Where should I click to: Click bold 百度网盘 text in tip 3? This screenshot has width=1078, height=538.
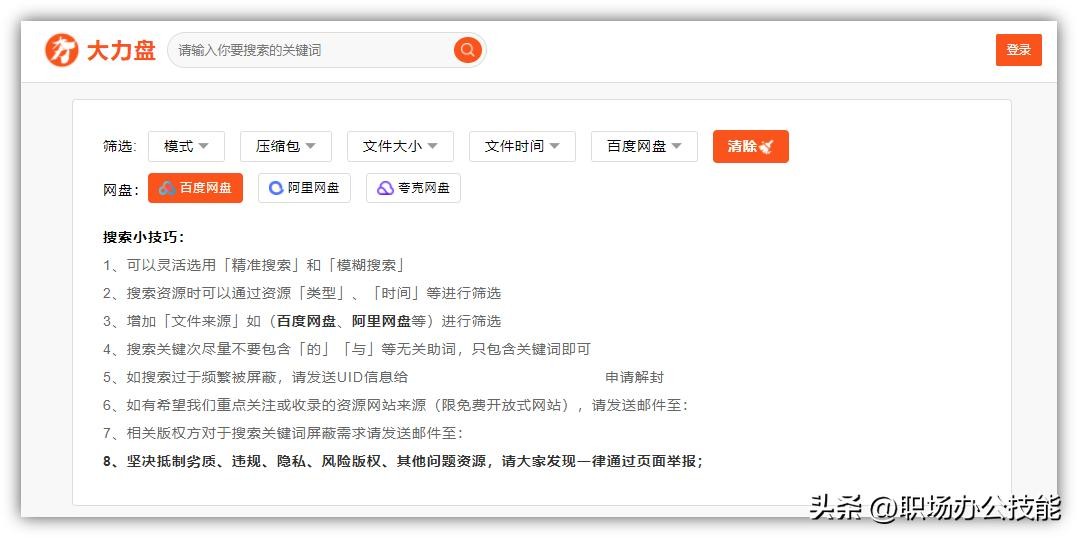(x=306, y=321)
